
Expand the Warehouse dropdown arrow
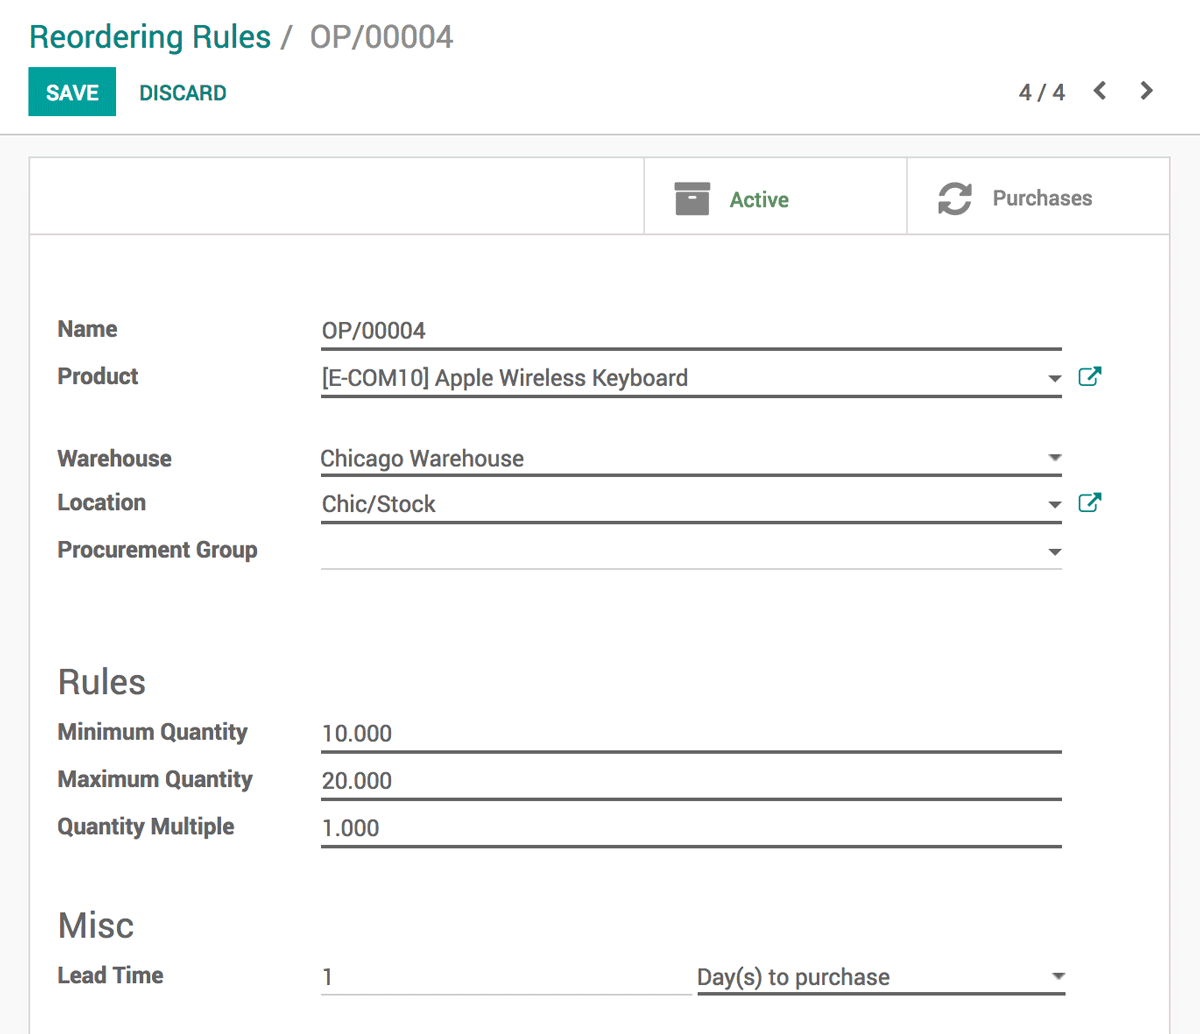pyautogui.click(x=1054, y=458)
